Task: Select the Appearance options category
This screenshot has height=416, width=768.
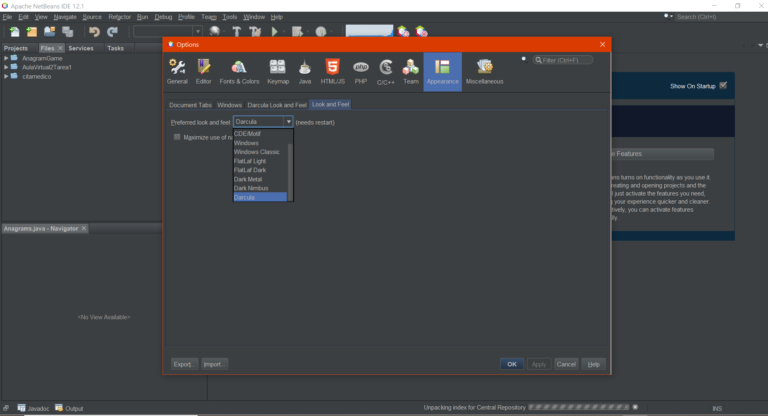Action: (442, 72)
